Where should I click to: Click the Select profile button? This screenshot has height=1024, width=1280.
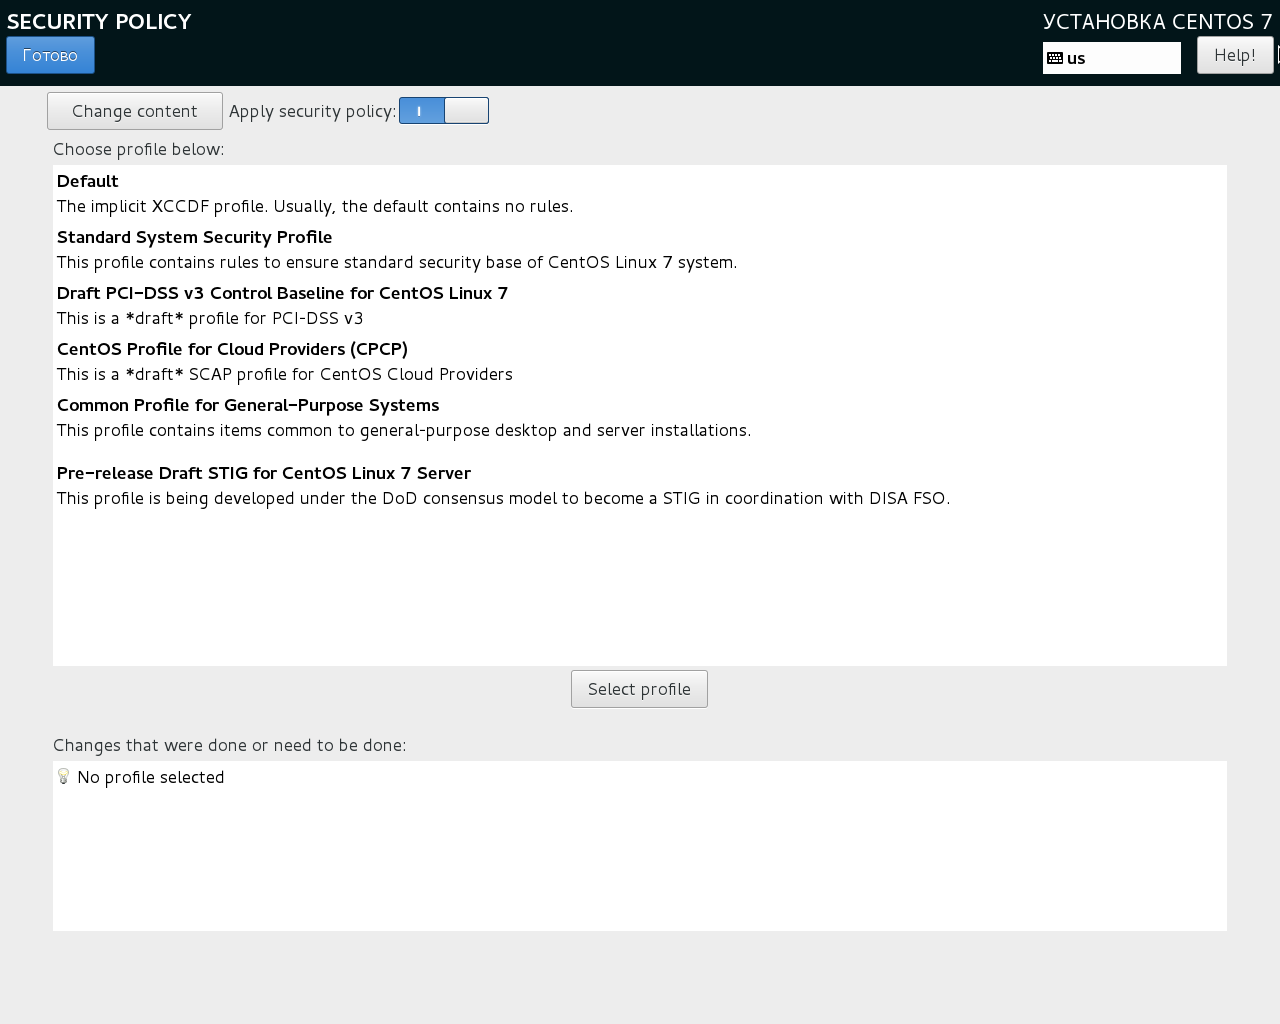(x=639, y=689)
